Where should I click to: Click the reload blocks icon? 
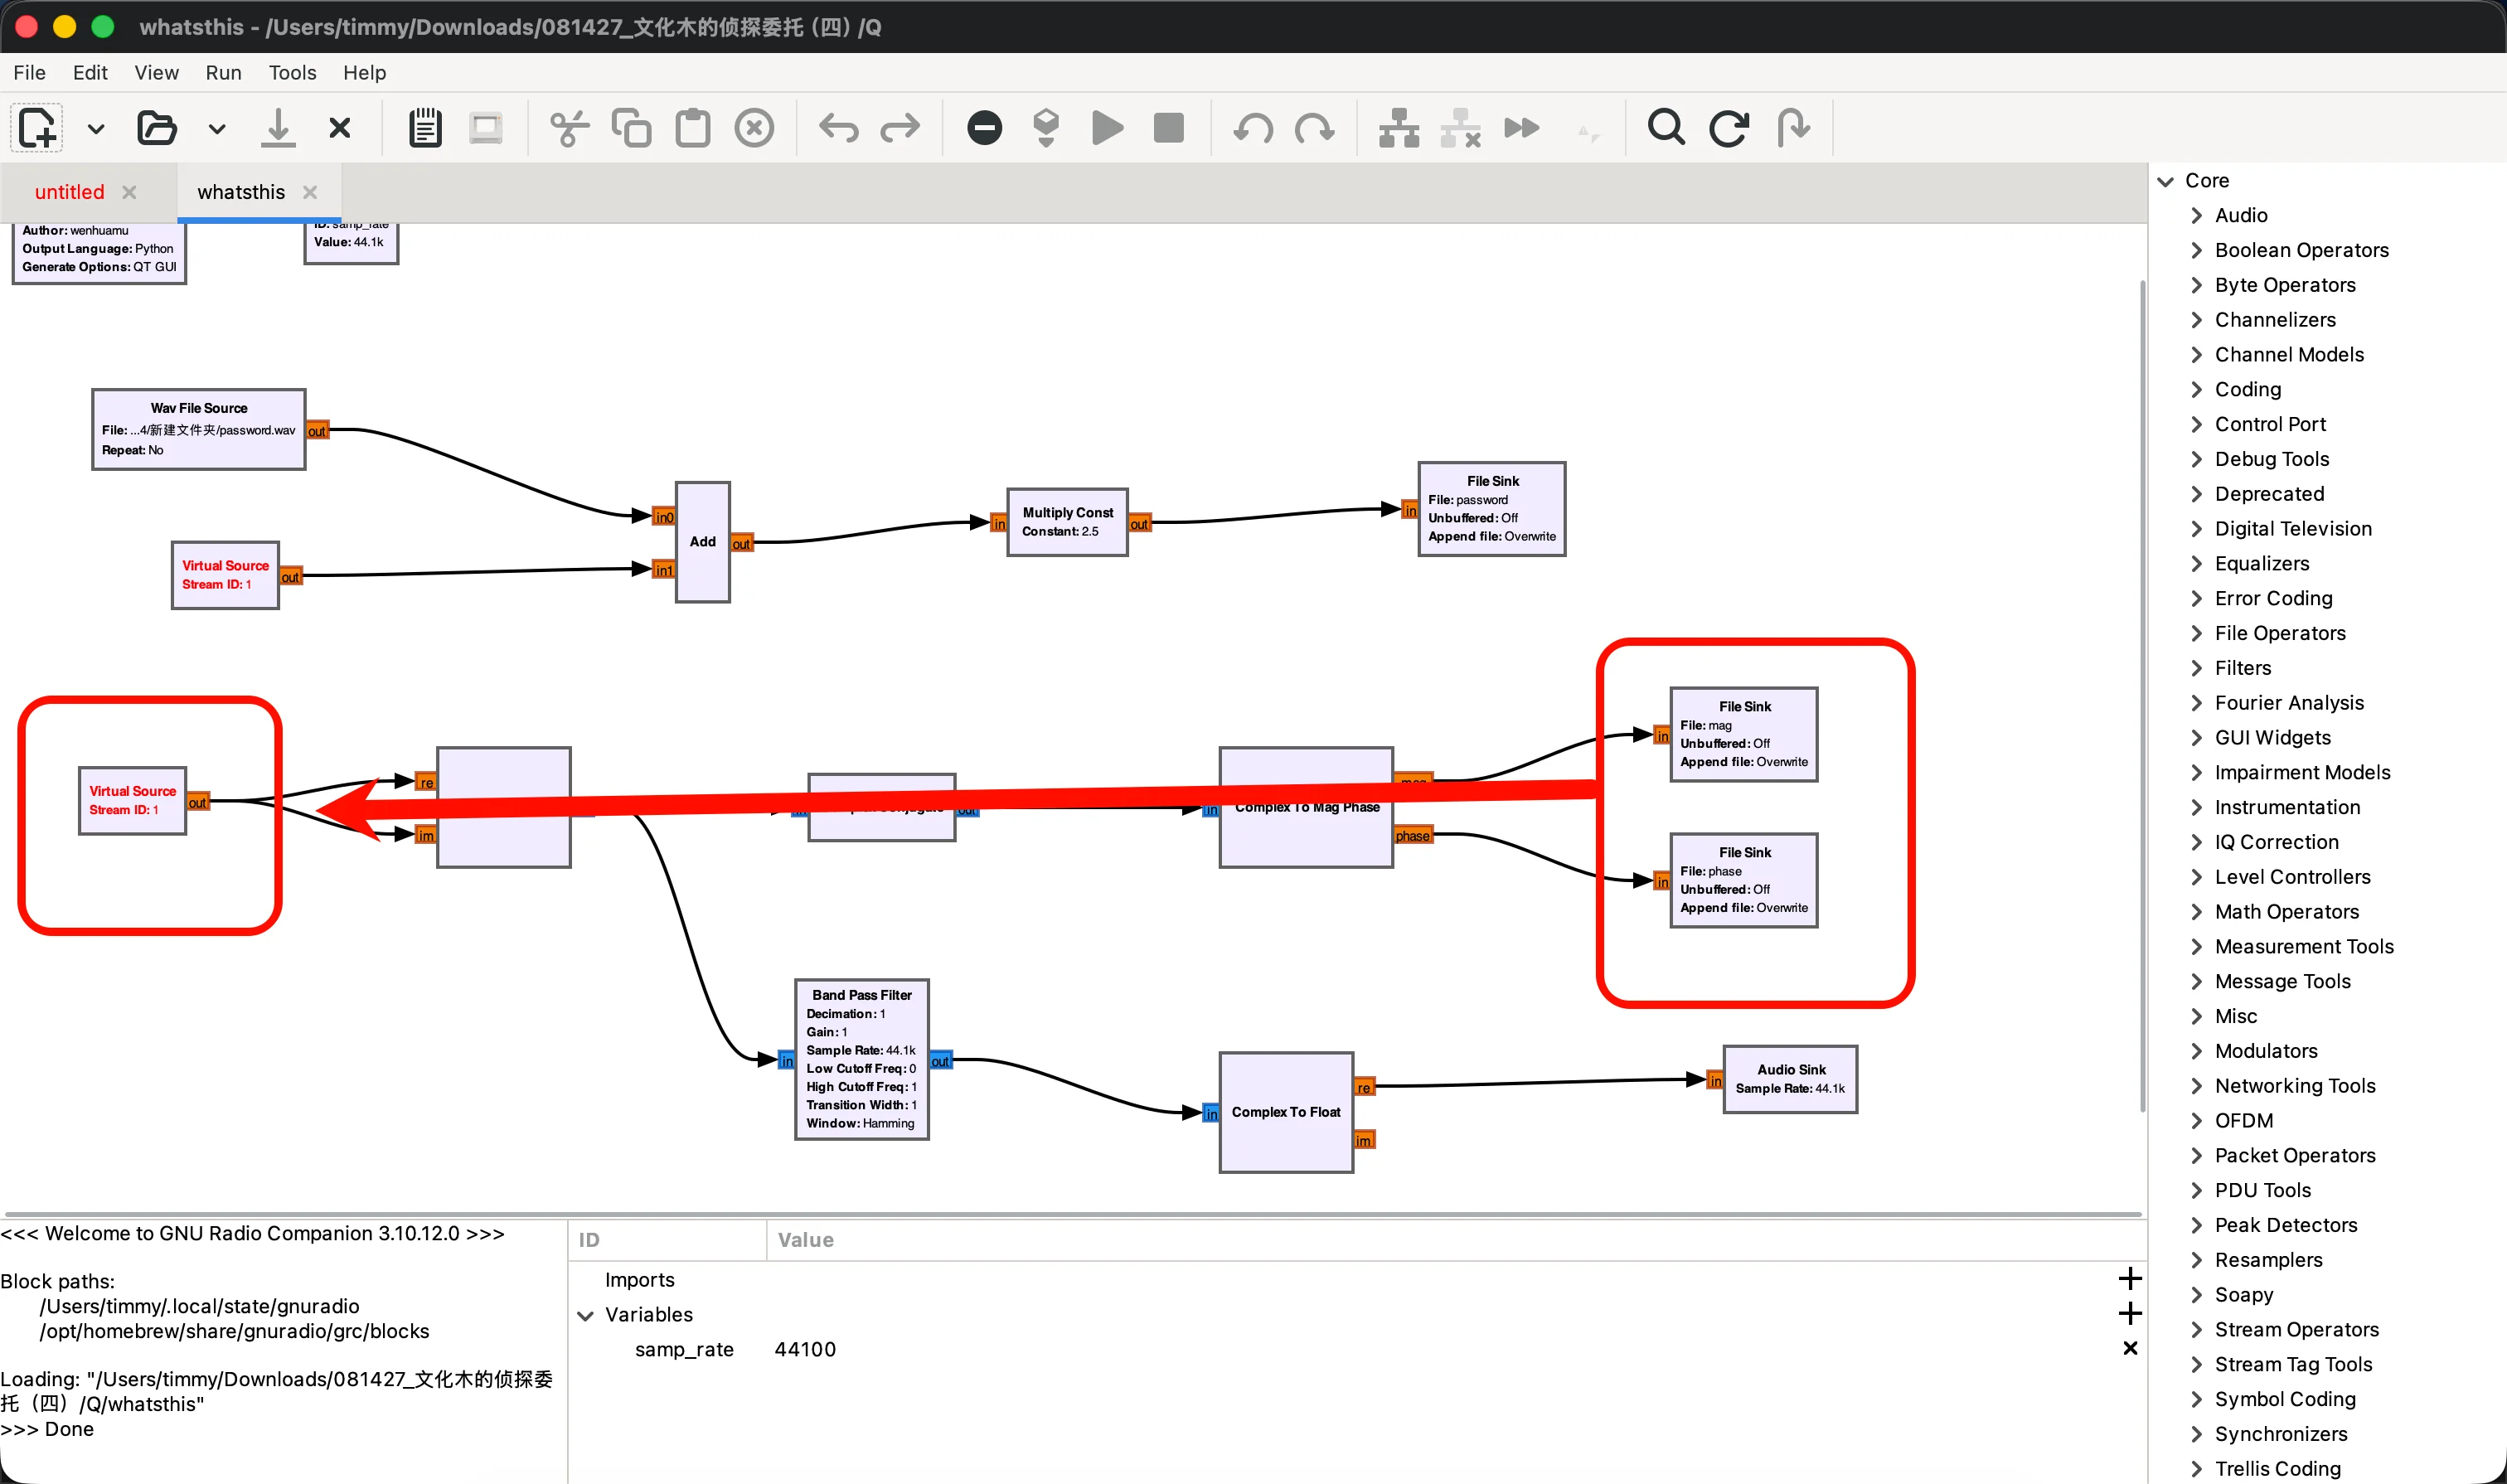pyautogui.click(x=1728, y=128)
